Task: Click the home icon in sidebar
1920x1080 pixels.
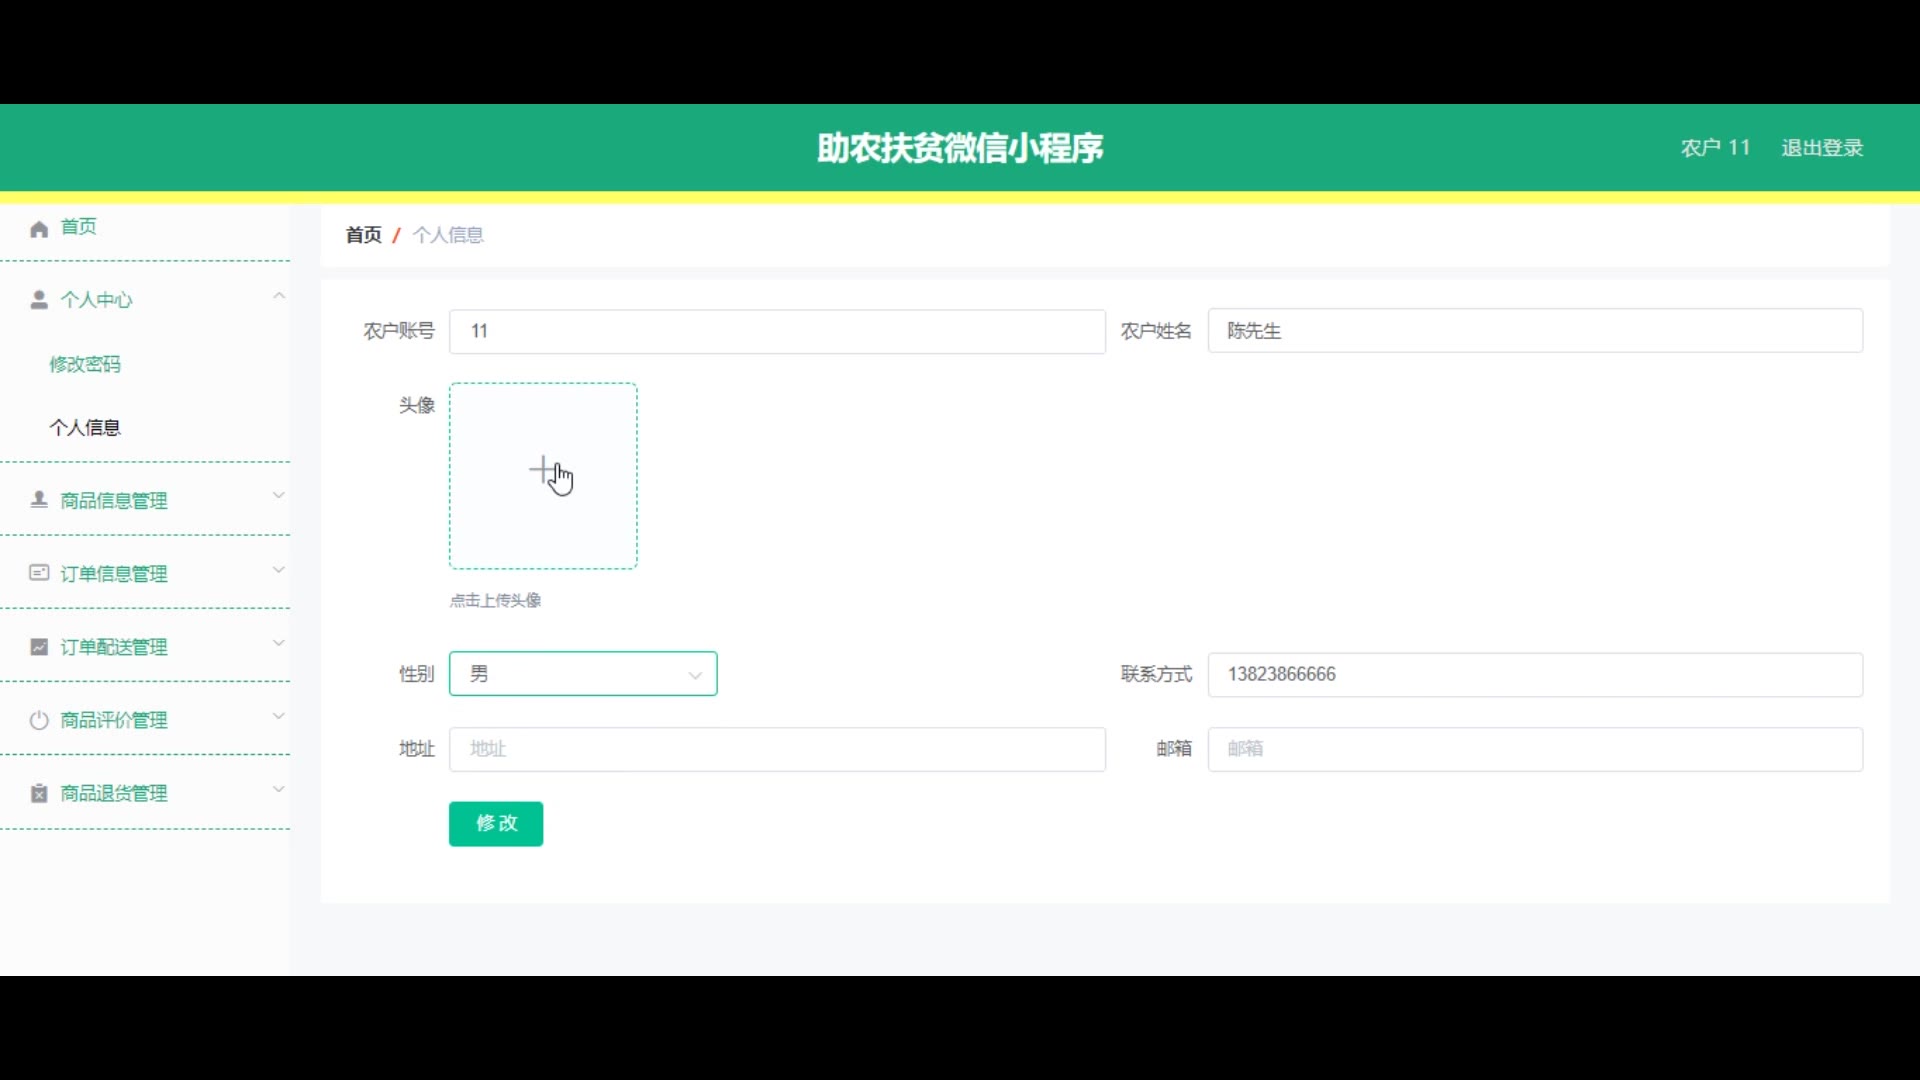Action: pos(39,229)
